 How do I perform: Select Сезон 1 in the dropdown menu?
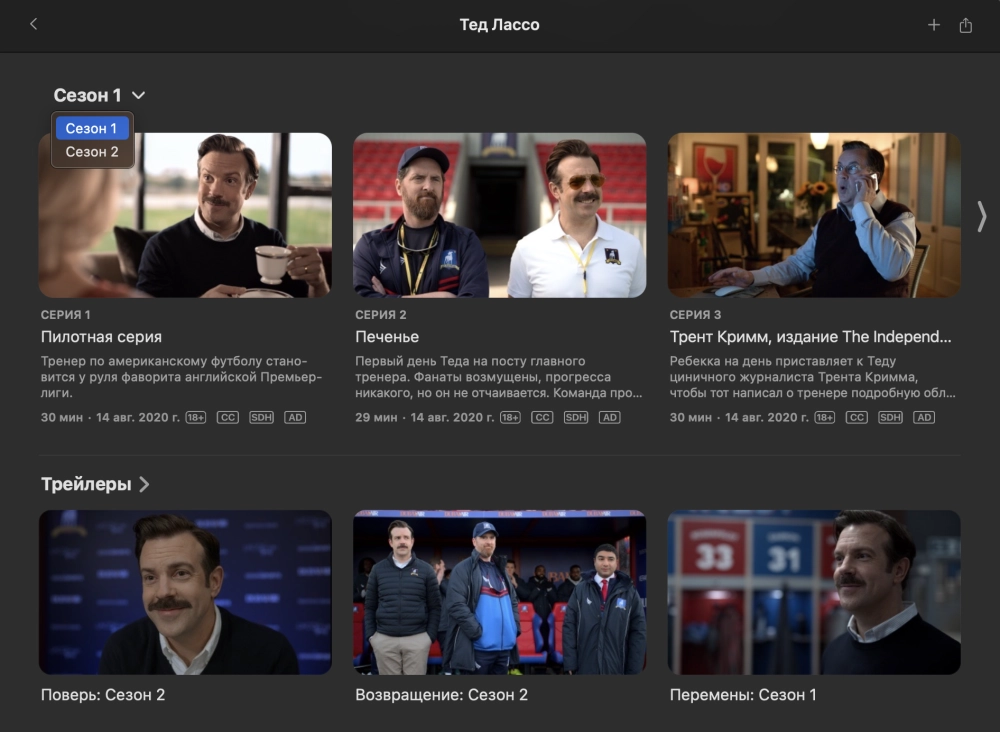click(x=92, y=128)
